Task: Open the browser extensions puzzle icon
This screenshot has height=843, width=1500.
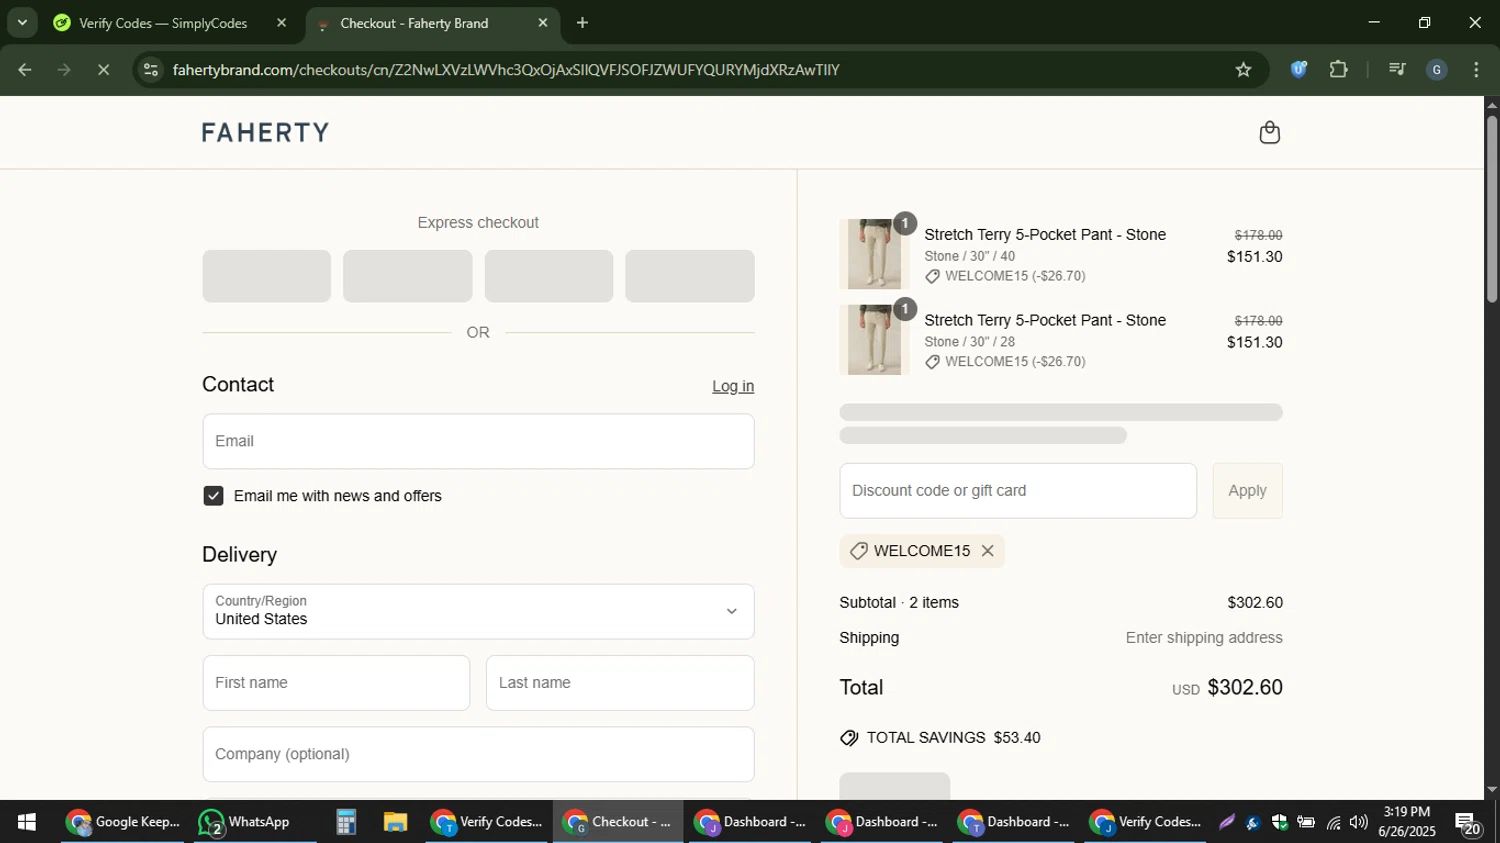Action: click(1338, 70)
